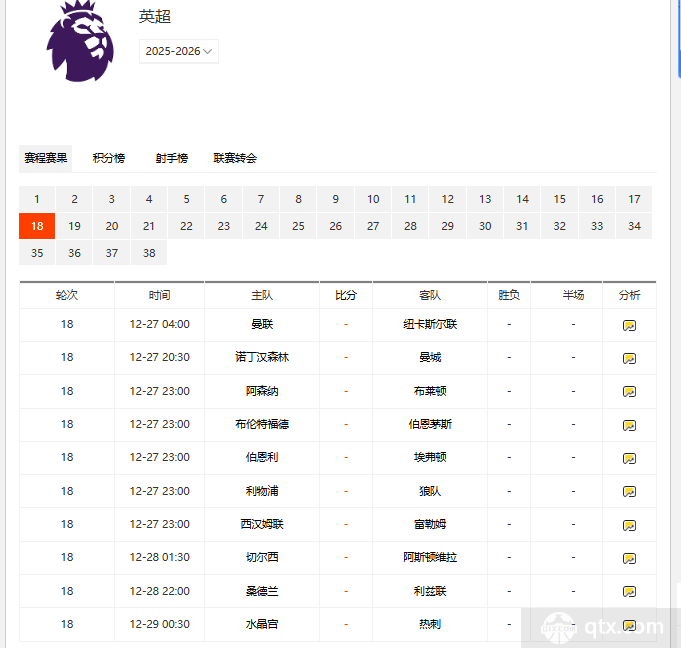This screenshot has height=648, width=681.
Task: Select the 赛程赛果 tab
Action: point(46,158)
